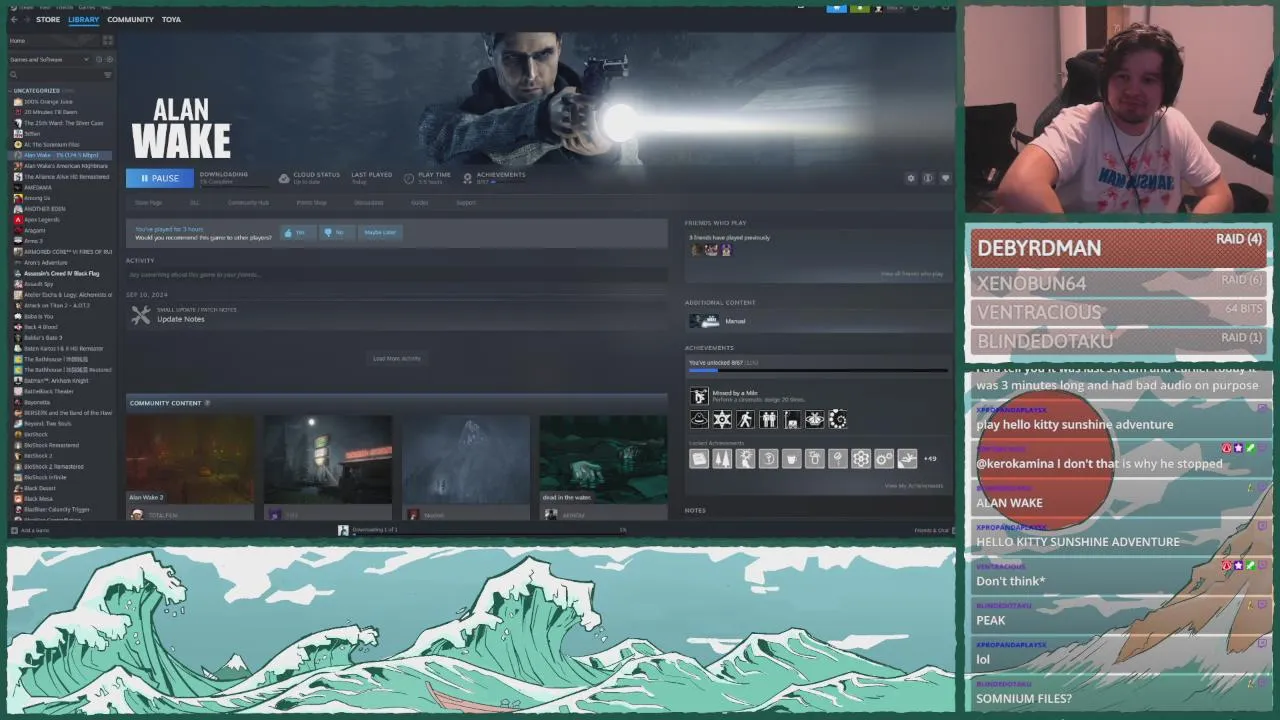
Task: Open the Library tab
Action: [84, 19]
